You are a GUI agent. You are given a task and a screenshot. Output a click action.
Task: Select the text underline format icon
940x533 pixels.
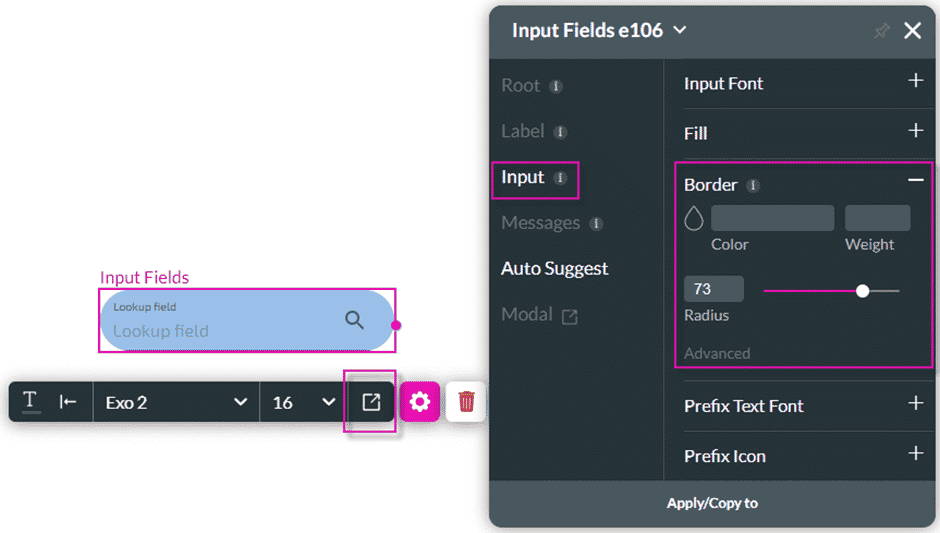[31, 402]
